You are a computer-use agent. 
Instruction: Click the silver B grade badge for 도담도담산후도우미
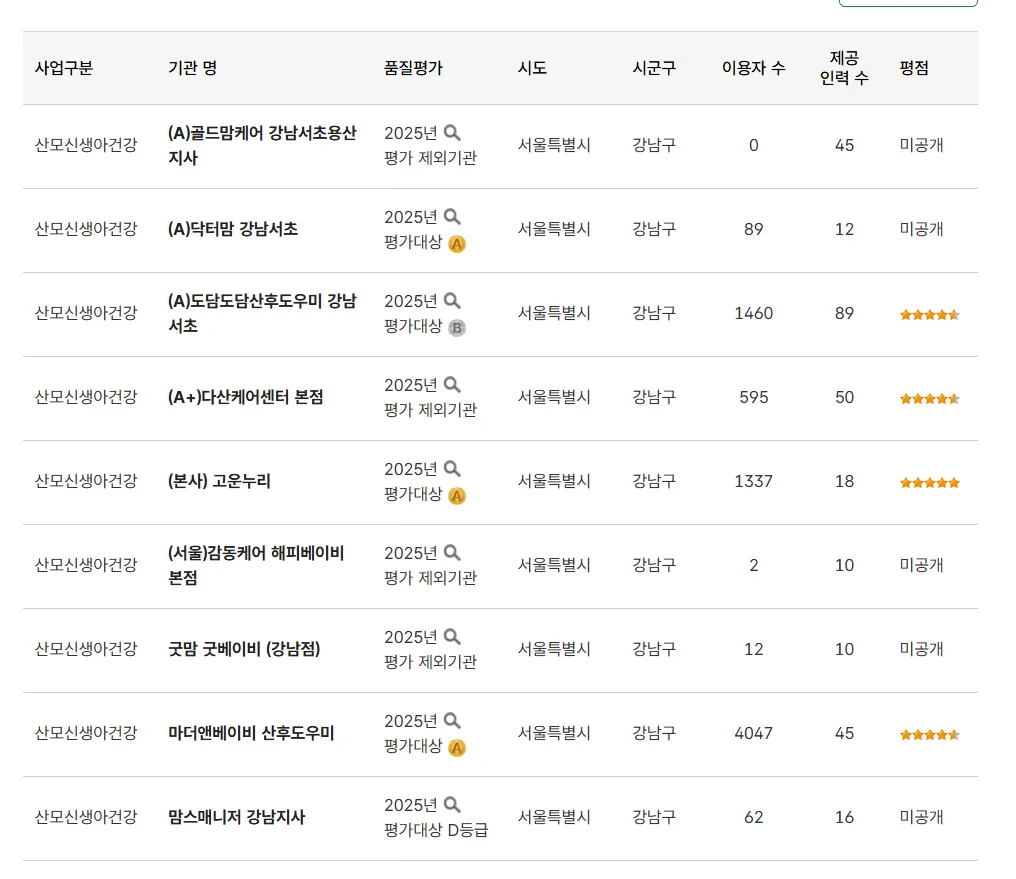[457, 327]
